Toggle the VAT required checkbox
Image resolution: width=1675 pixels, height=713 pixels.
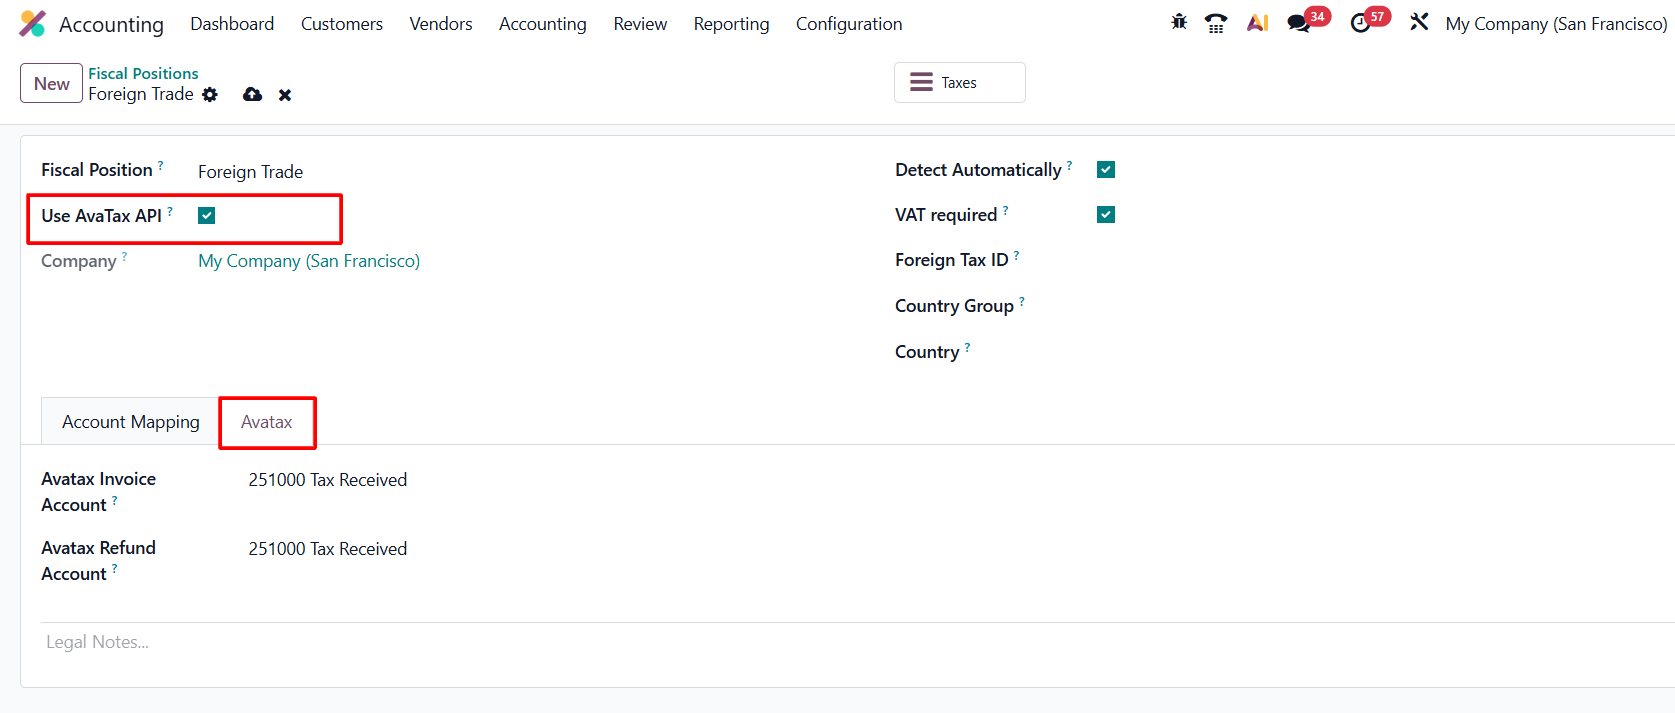coord(1106,214)
